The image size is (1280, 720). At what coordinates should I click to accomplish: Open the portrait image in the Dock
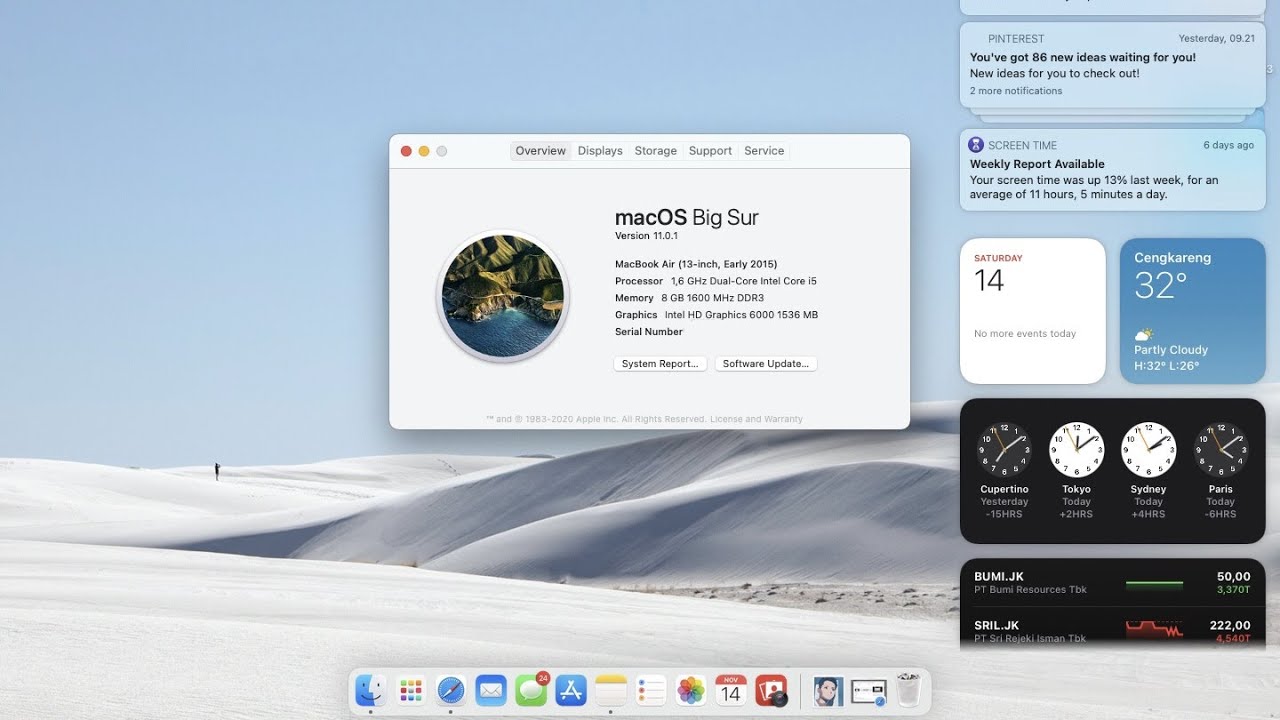[827, 691]
